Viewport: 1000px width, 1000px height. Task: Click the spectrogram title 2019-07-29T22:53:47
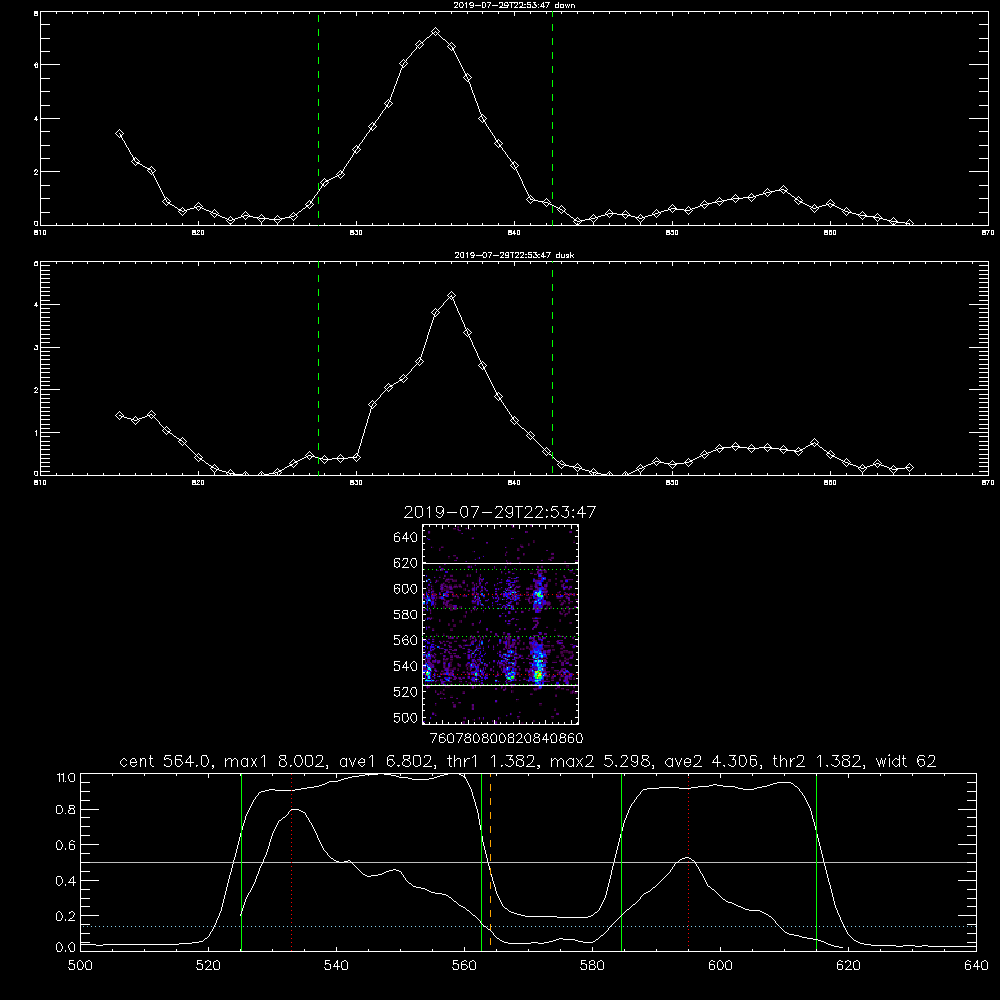tap(500, 512)
